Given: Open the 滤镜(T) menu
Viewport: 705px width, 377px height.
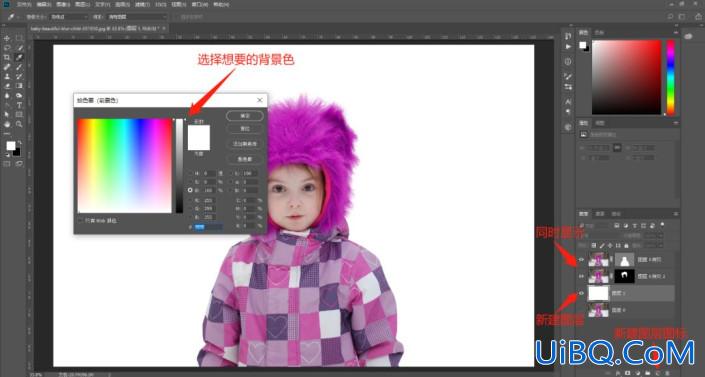Looking at the screenshot, I should pos(142,4).
